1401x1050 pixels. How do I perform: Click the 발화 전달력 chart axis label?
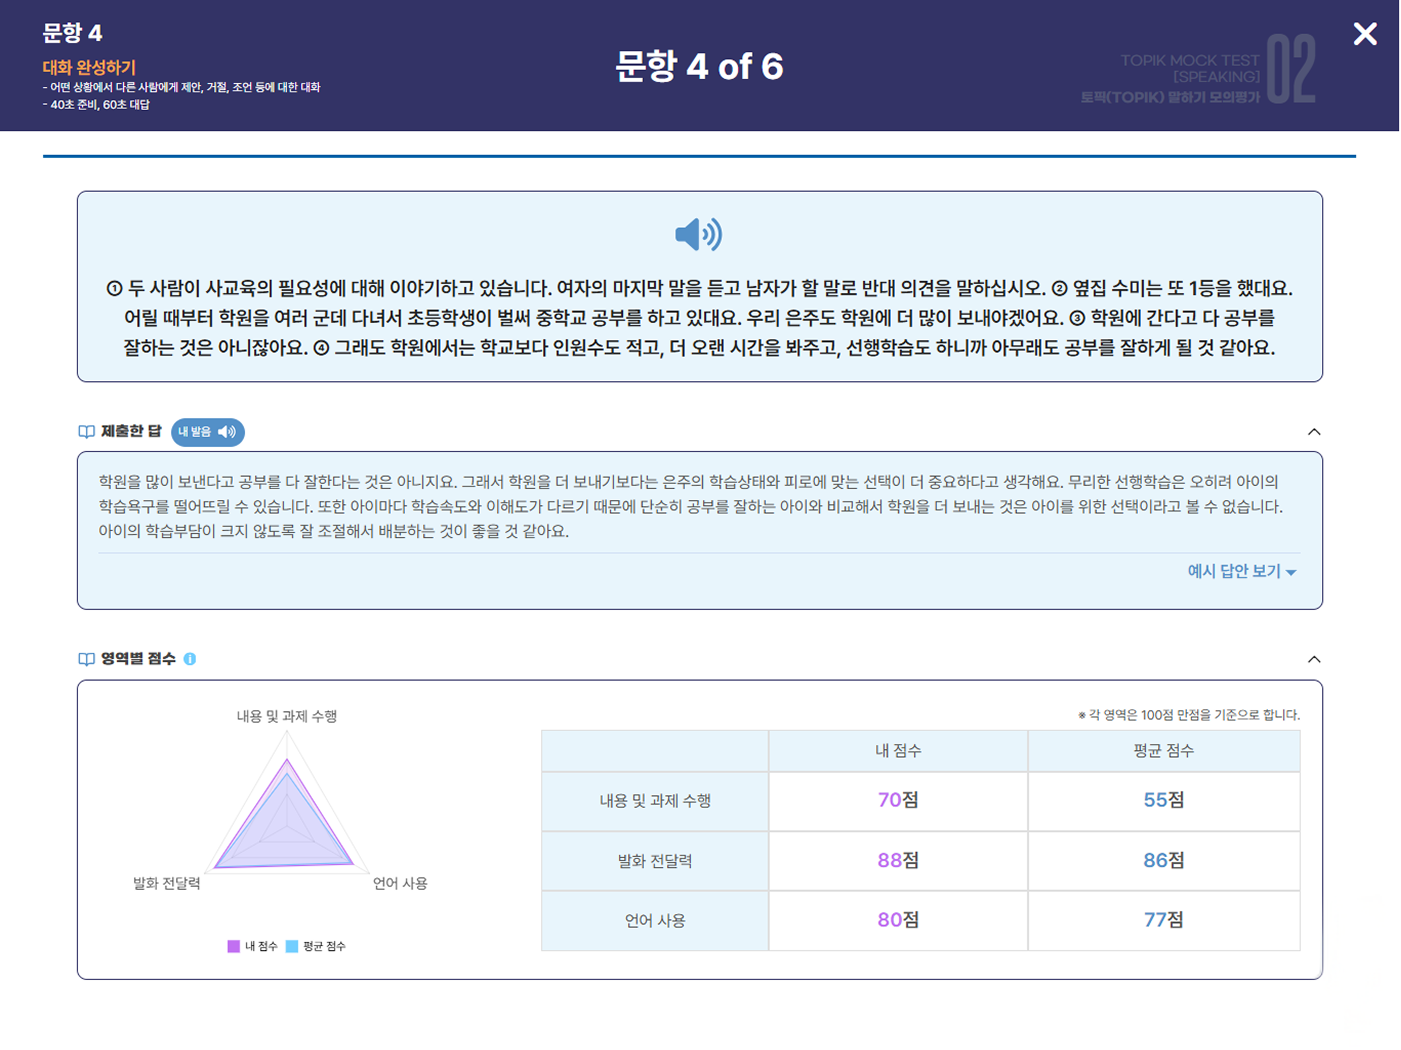tap(167, 883)
